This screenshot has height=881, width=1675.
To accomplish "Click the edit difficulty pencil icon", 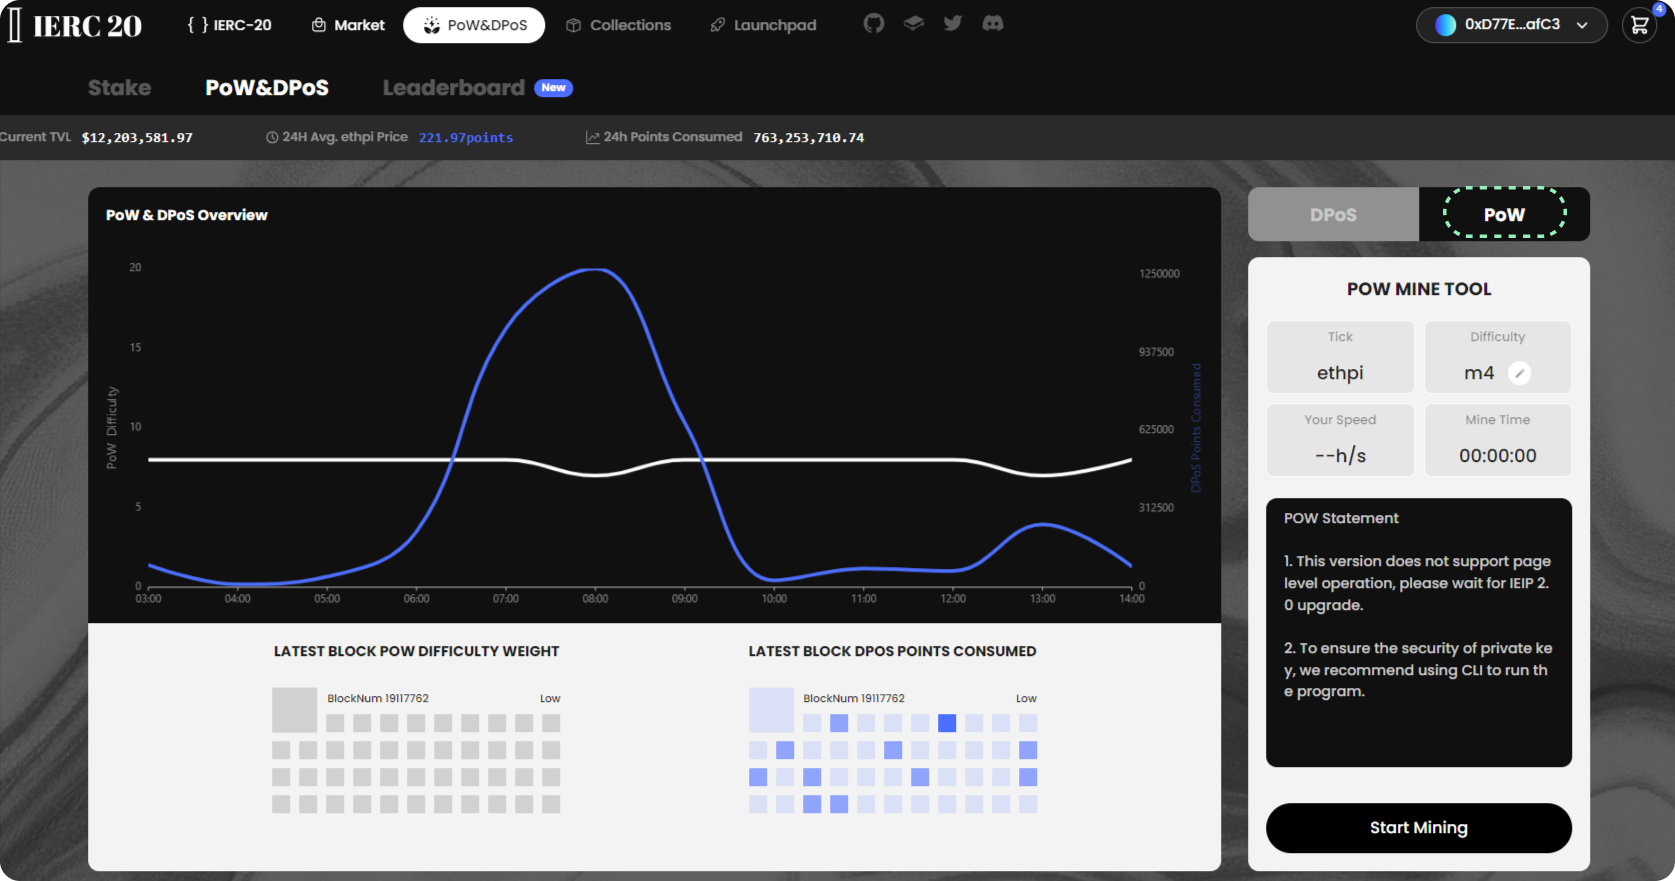I will 1519,373.
